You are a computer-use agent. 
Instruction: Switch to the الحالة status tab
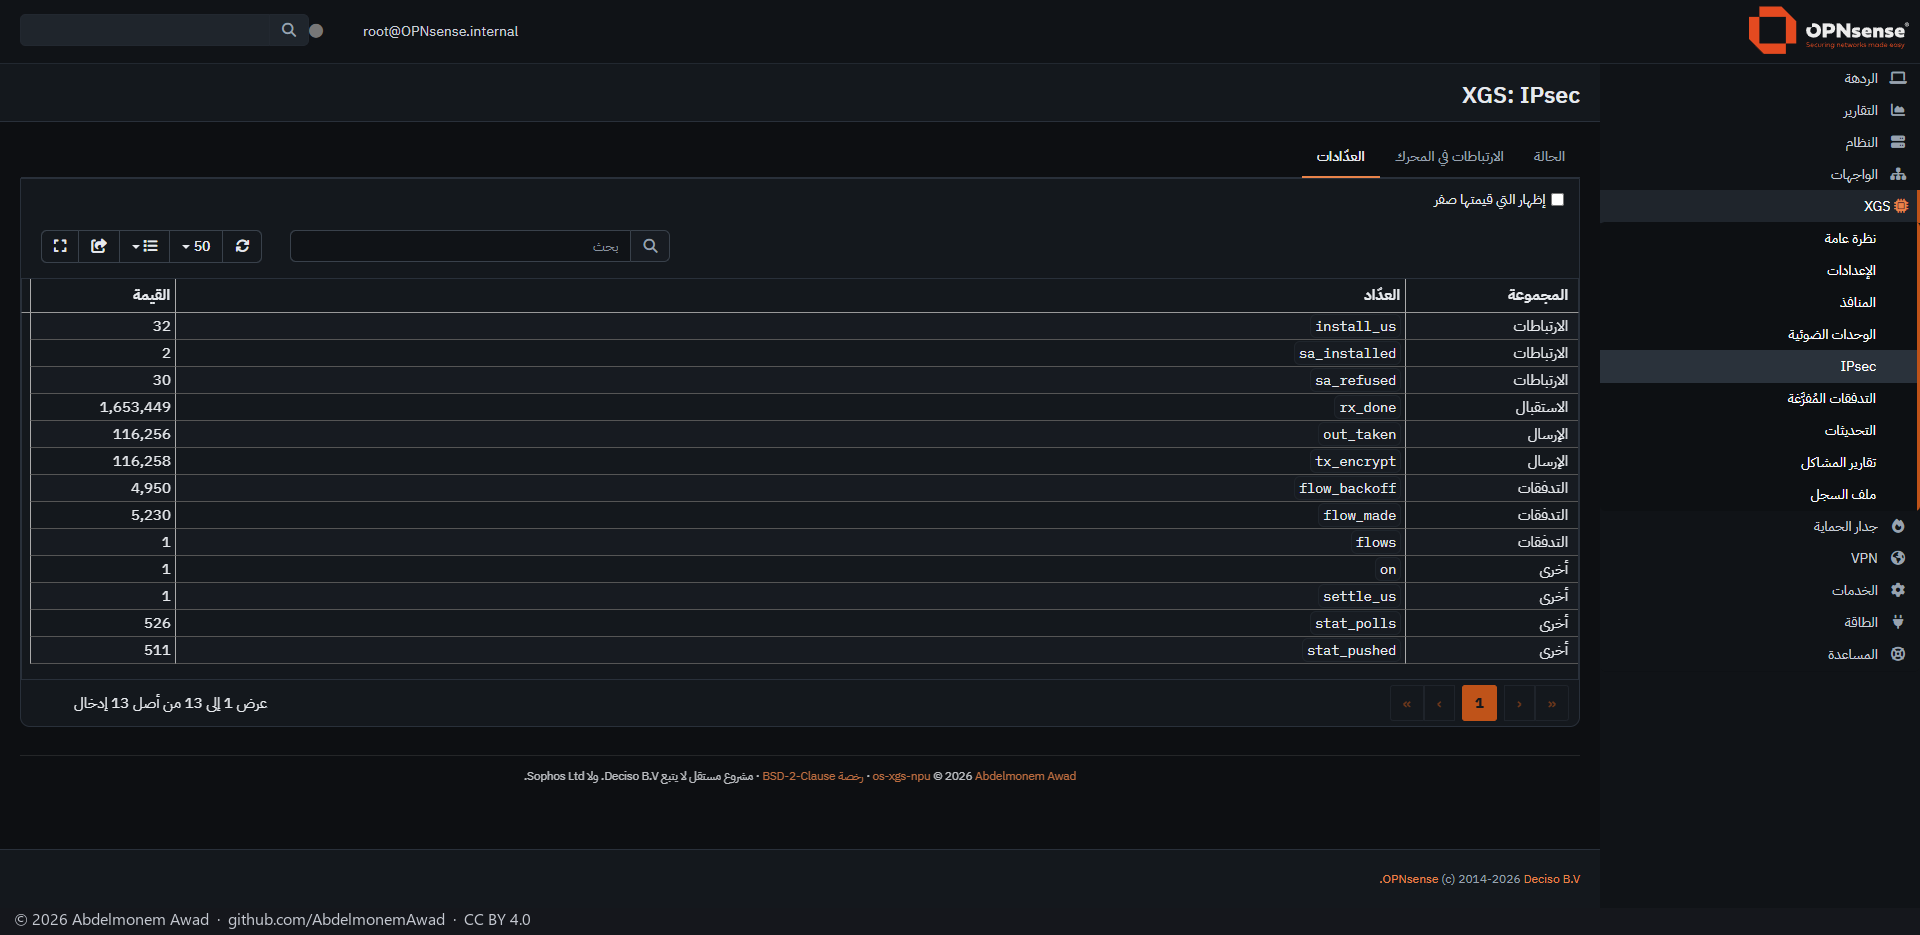(1549, 156)
